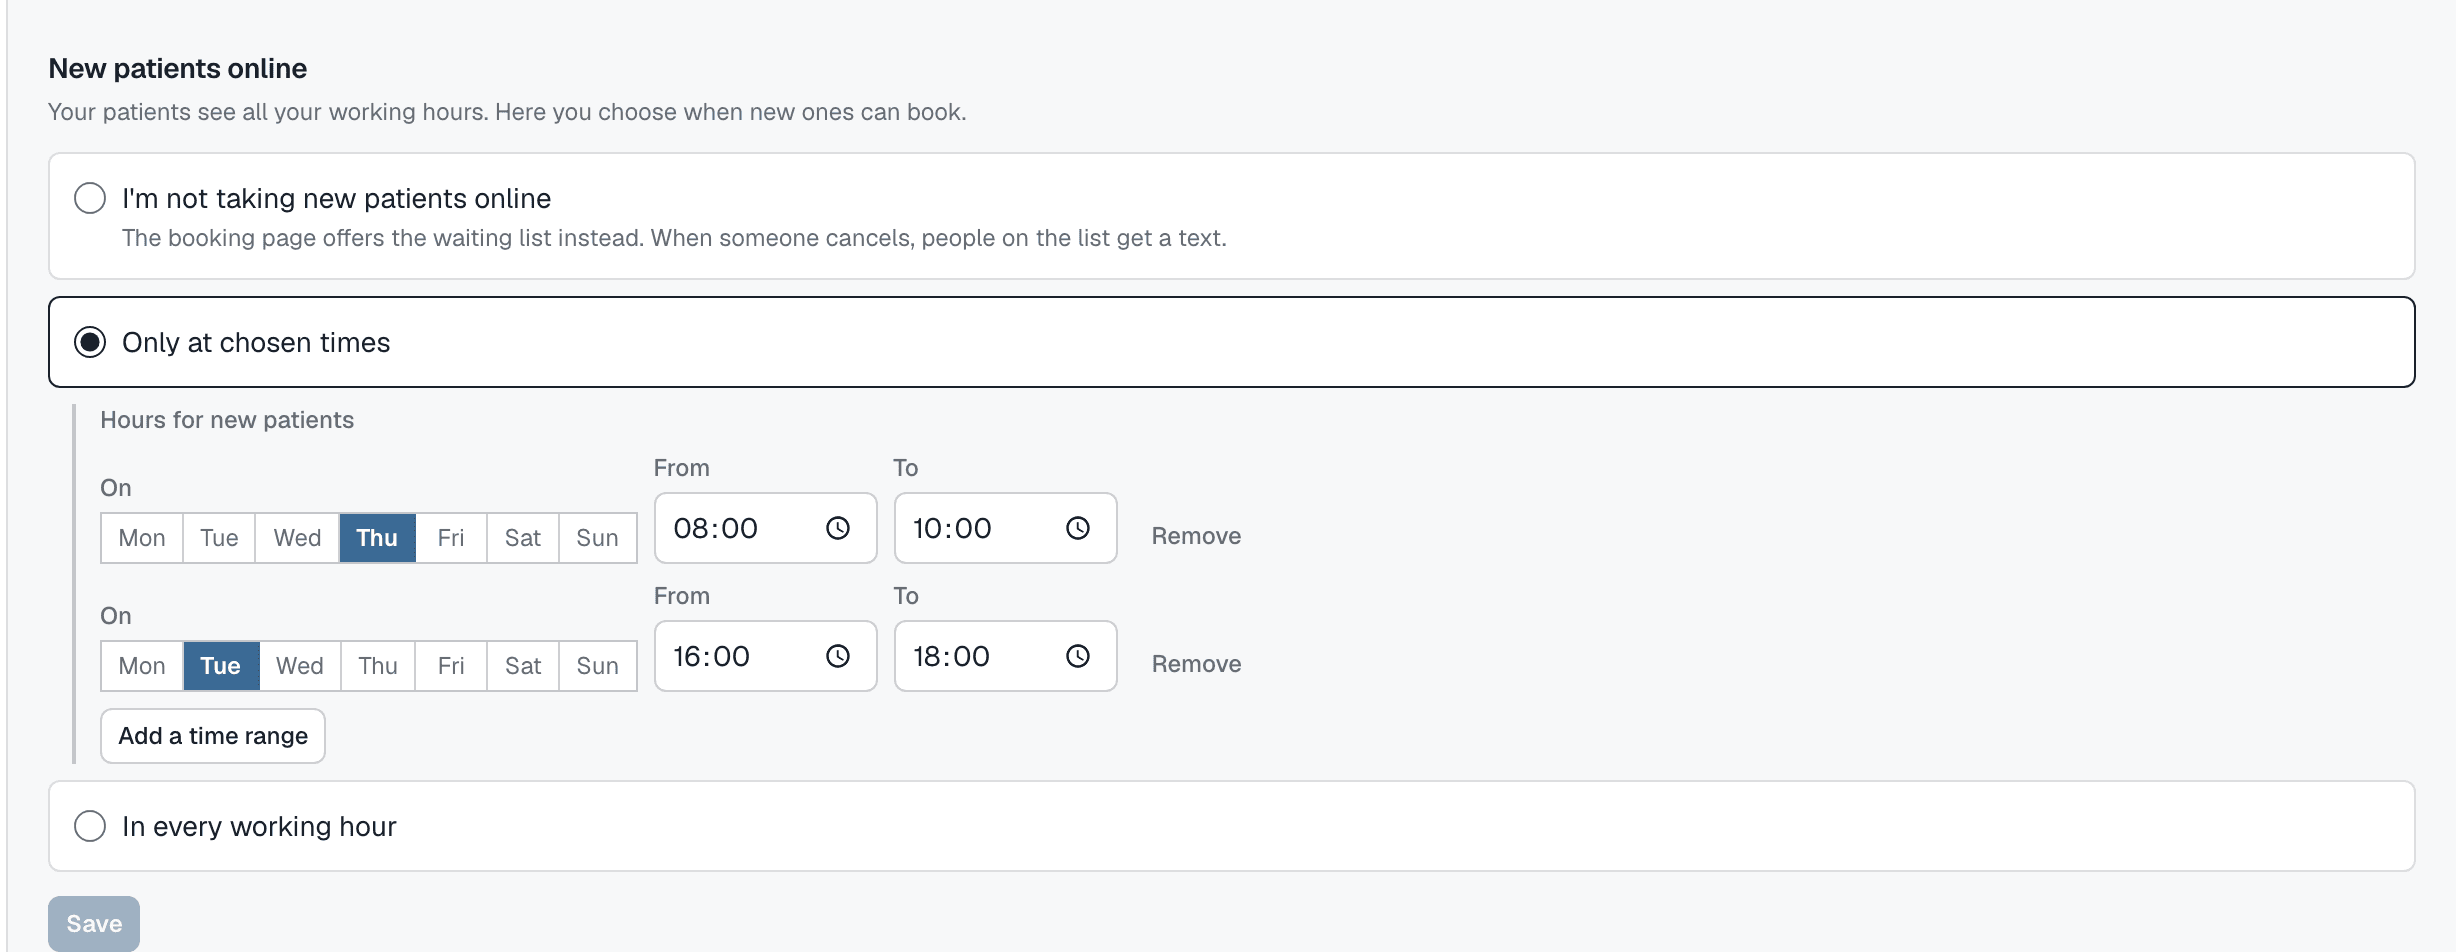Toggle Sat in the 16:00–18:00 range row
The width and height of the screenshot is (2456, 952).
523,666
